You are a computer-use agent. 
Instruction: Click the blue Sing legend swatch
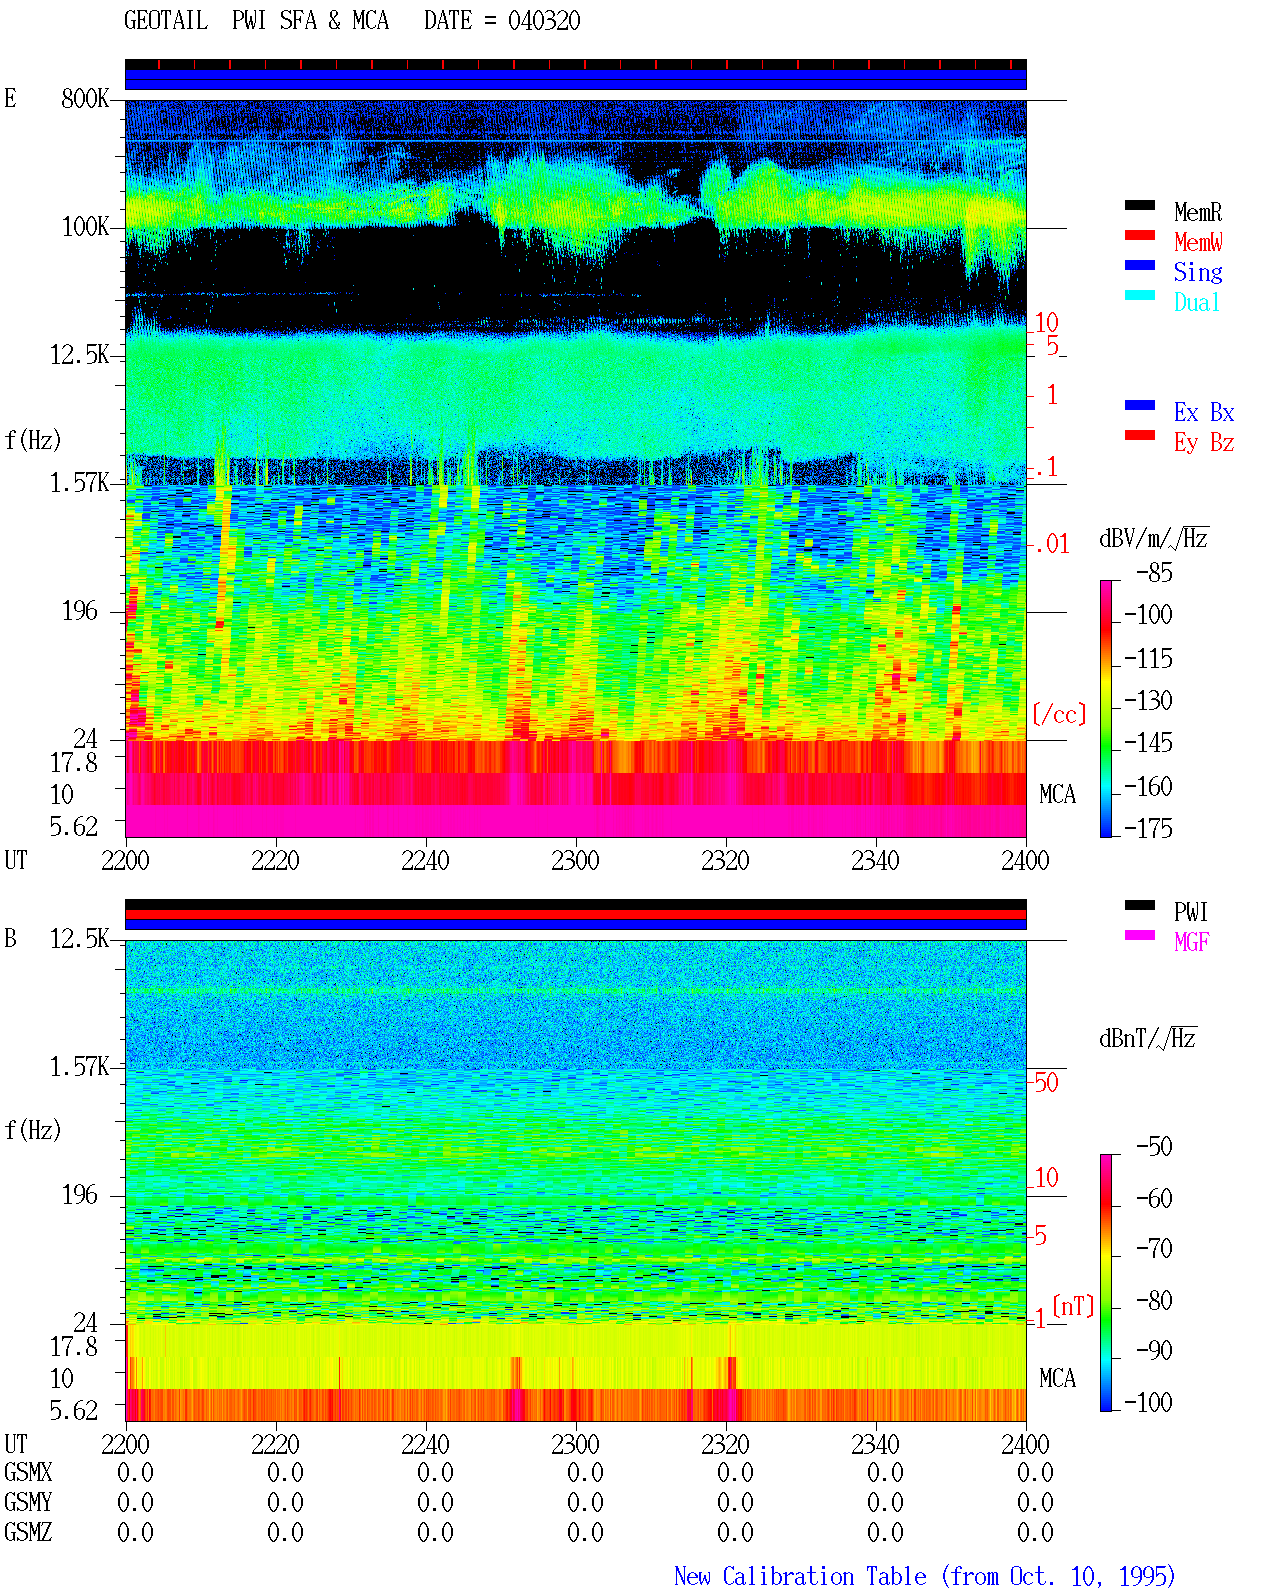(x=1139, y=266)
